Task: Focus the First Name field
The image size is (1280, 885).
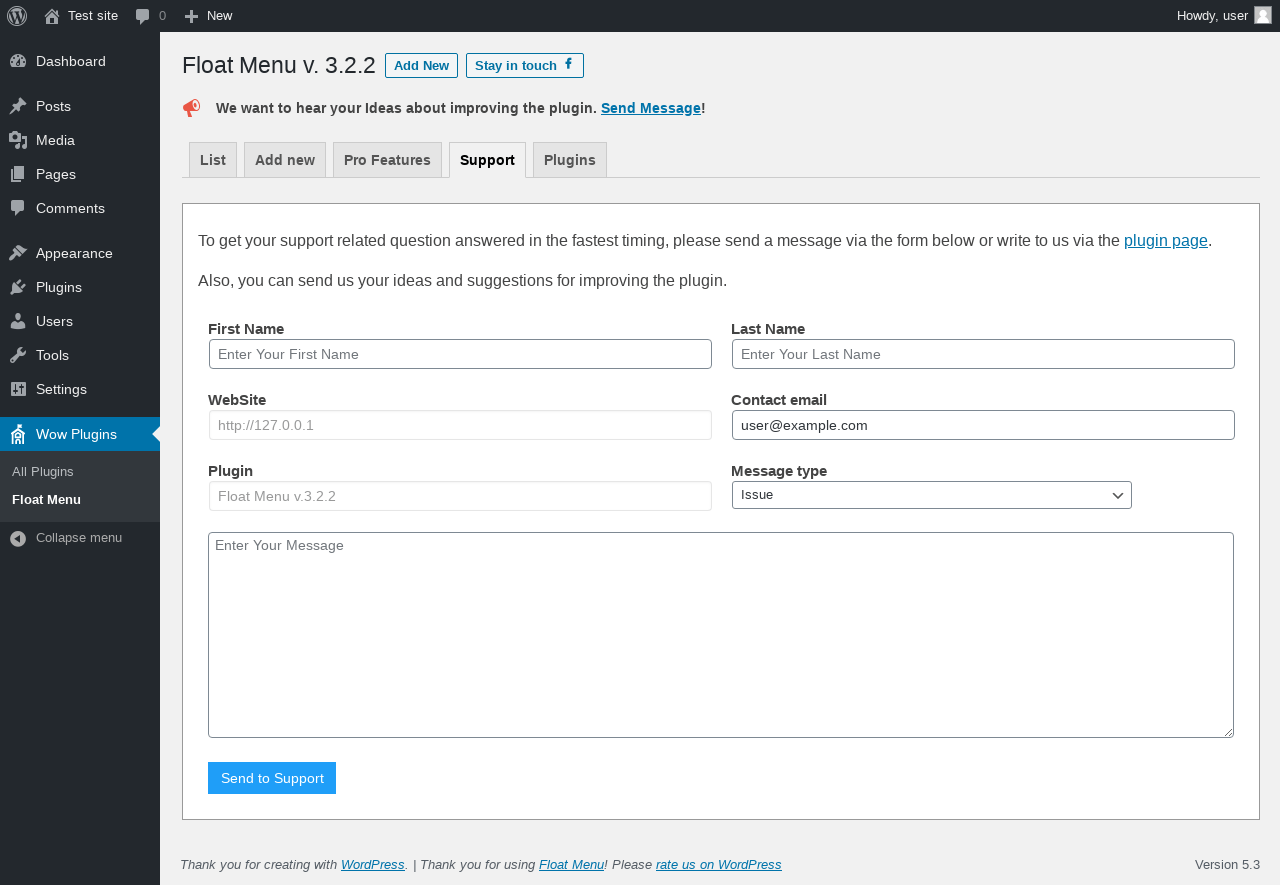Action: click(460, 354)
